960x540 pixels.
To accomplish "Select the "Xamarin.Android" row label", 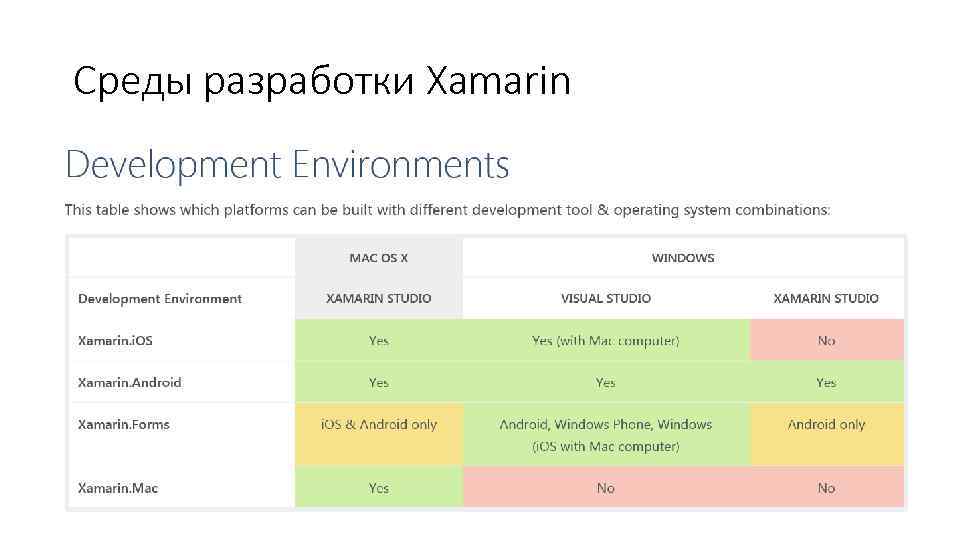I will tap(130, 383).
